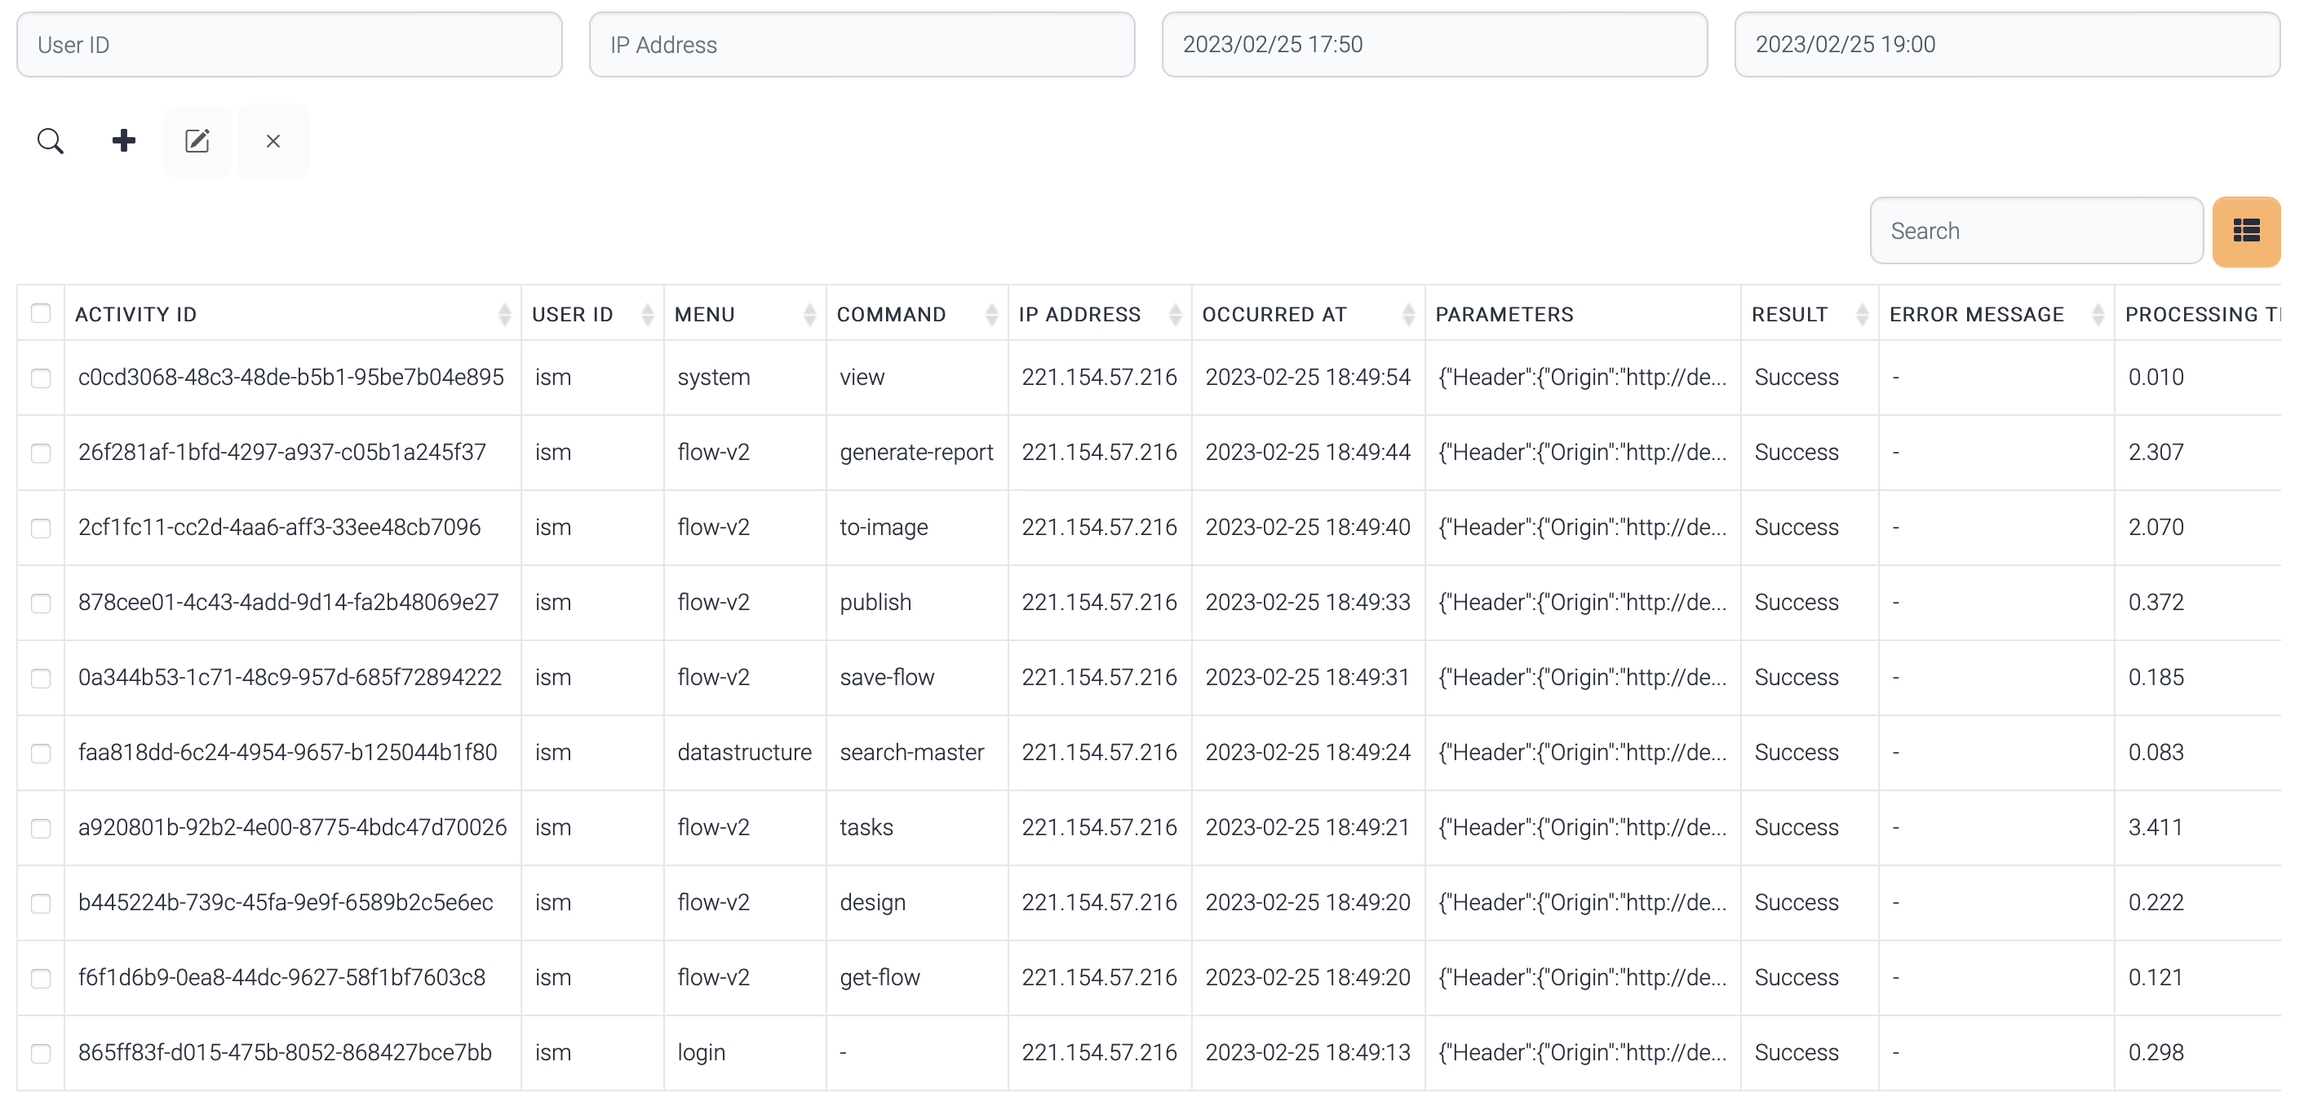
Task: Tick checkbox for the login row
Action: click(41, 1053)
